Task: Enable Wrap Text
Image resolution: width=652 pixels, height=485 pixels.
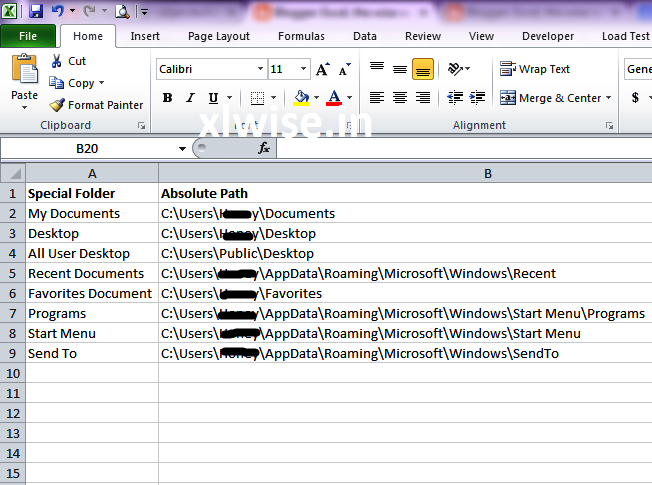Action: [x=535, y=69]
